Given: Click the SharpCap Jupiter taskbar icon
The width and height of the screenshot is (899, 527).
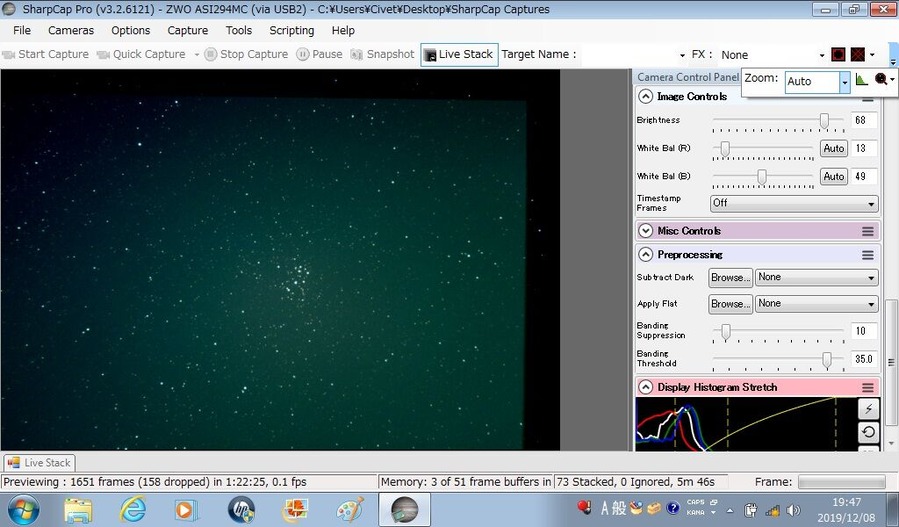Looking at the screenshot, I should pyautogui.click(x=404, y=510).
